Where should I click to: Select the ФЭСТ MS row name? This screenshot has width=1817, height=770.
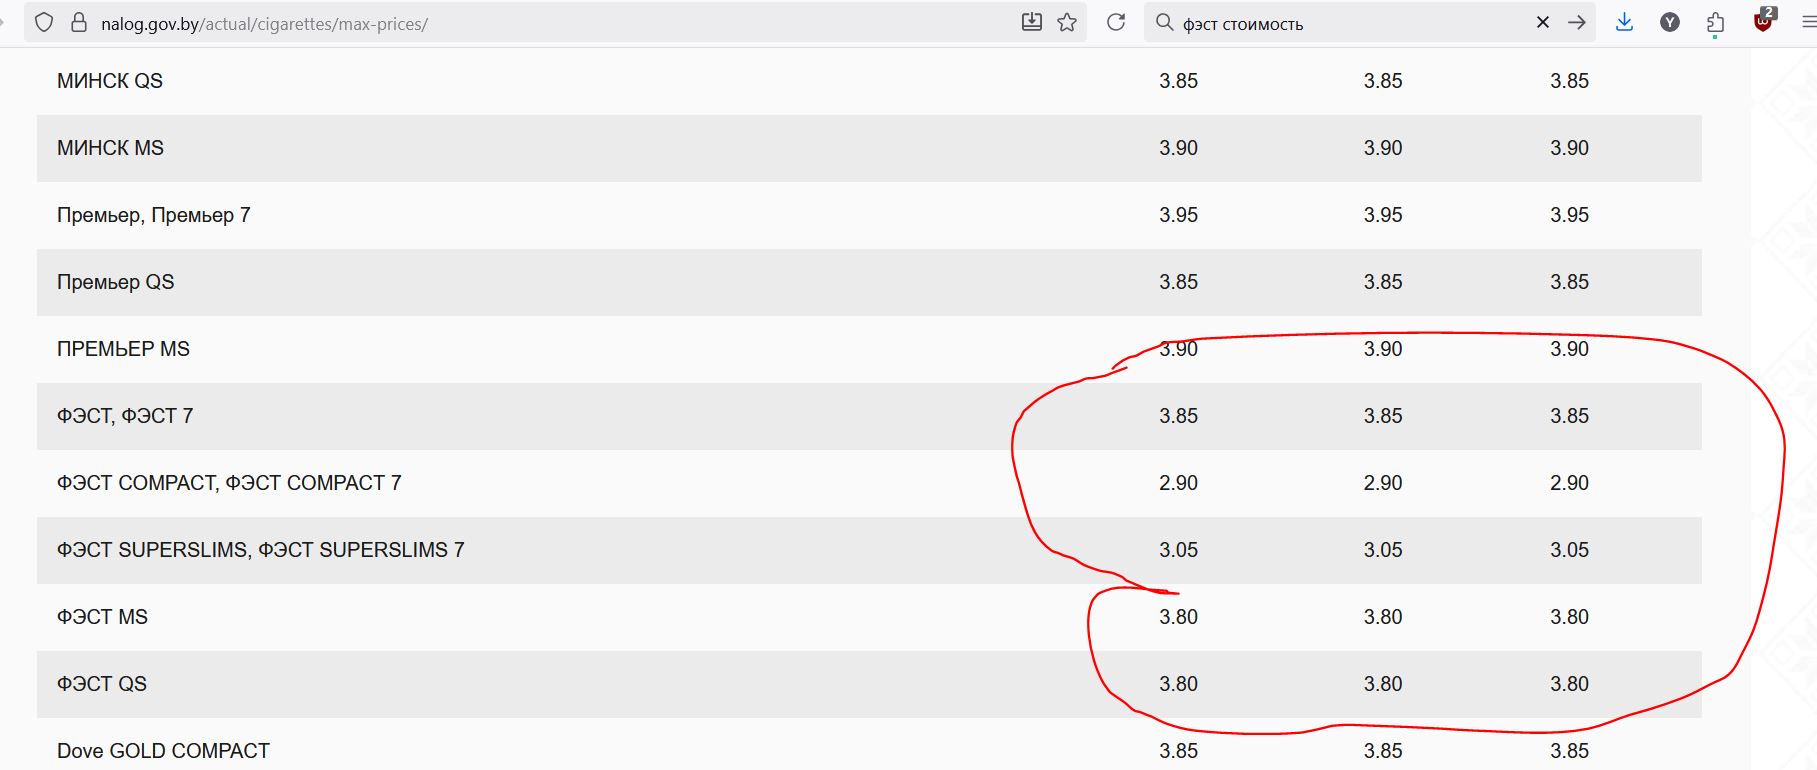[102, 617]
